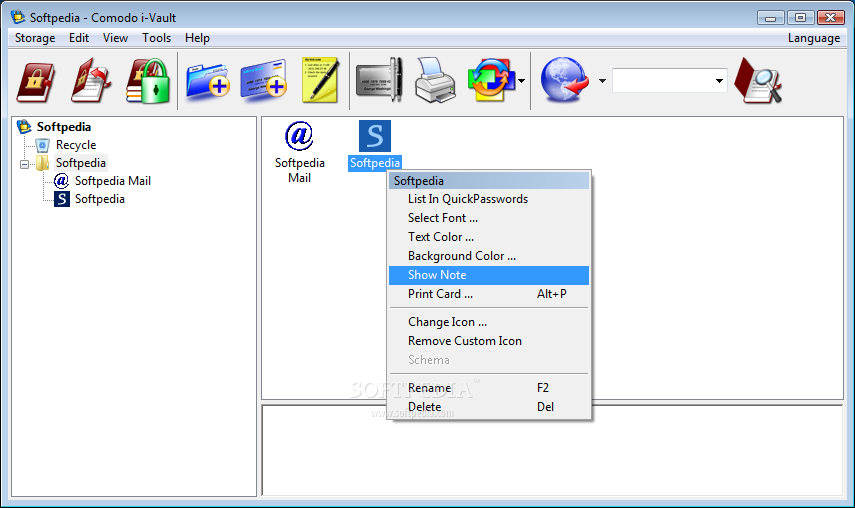
Task: Choose Print Card in context menu
Action: point(489,294)
